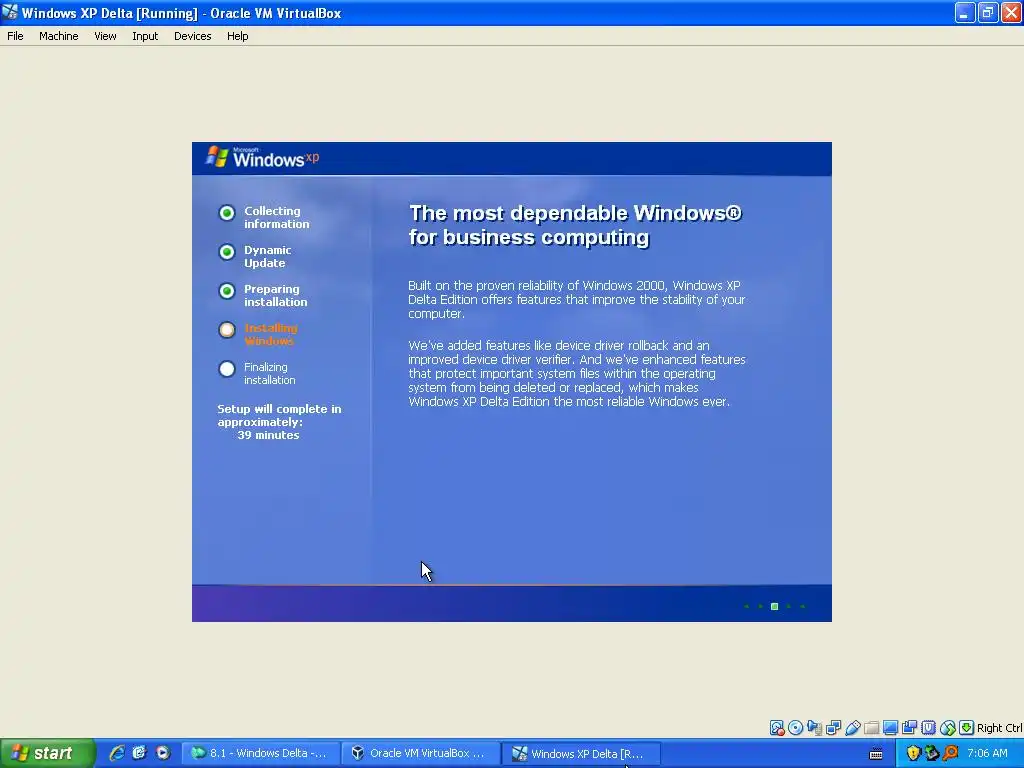Click the Windows Start button
The image size is (1024, 768).
[47, 753]
